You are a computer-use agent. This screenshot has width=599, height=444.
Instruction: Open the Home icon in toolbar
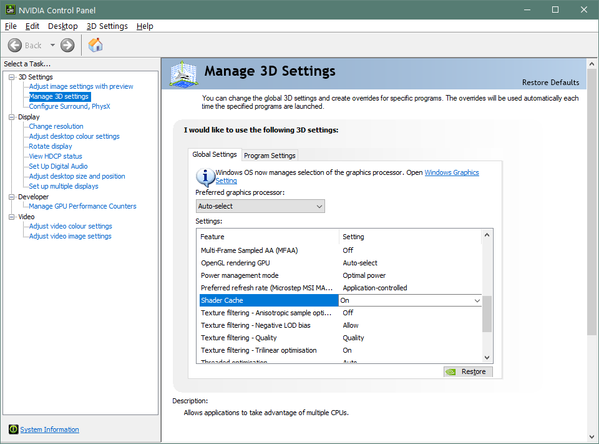[x=96, y=45]
